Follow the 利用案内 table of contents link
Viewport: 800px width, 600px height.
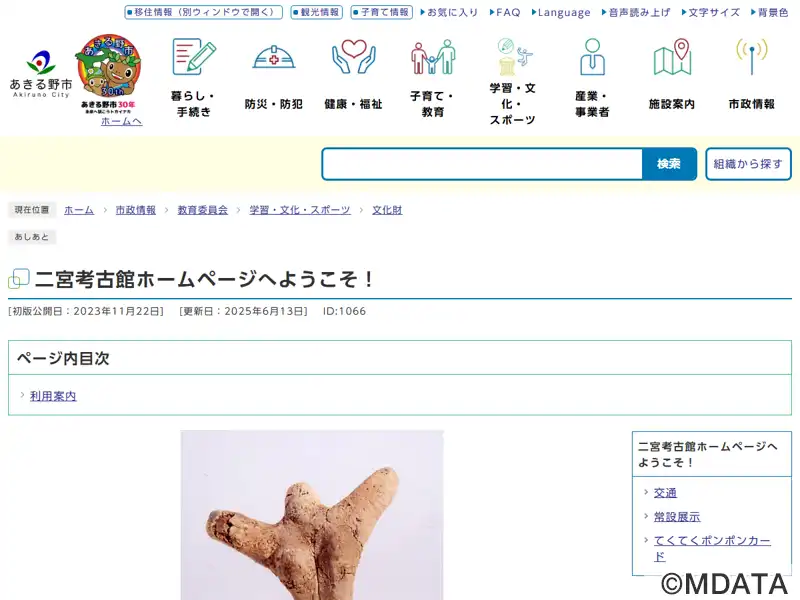coord(53,396)
